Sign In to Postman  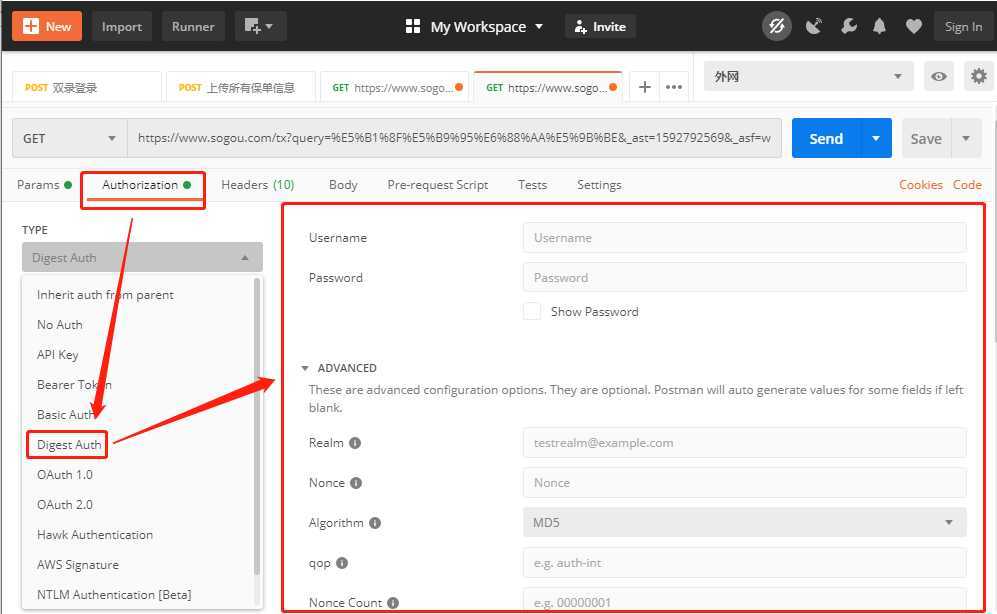(963, 27)
